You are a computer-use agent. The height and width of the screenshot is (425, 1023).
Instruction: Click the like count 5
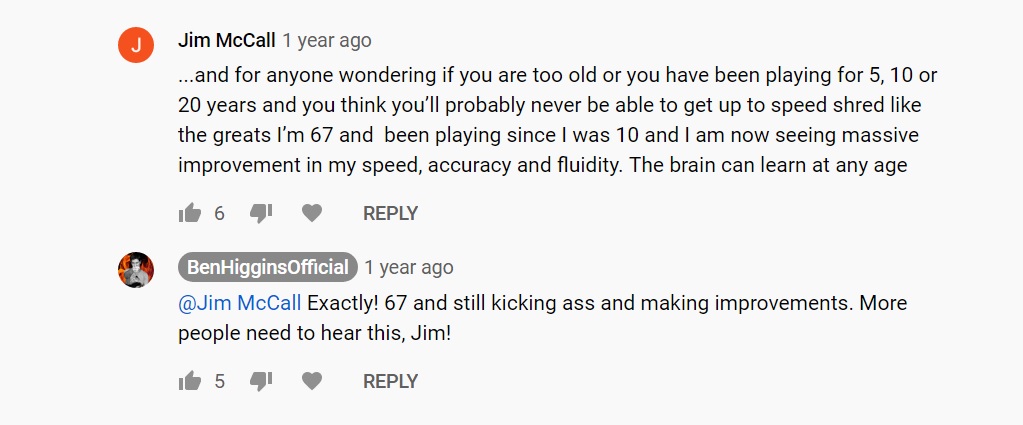219,381
